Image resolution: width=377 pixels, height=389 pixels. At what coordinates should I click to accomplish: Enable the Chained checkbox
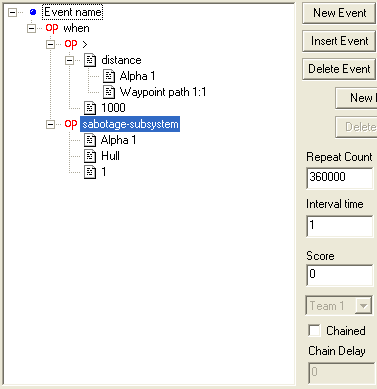(314, 331)
